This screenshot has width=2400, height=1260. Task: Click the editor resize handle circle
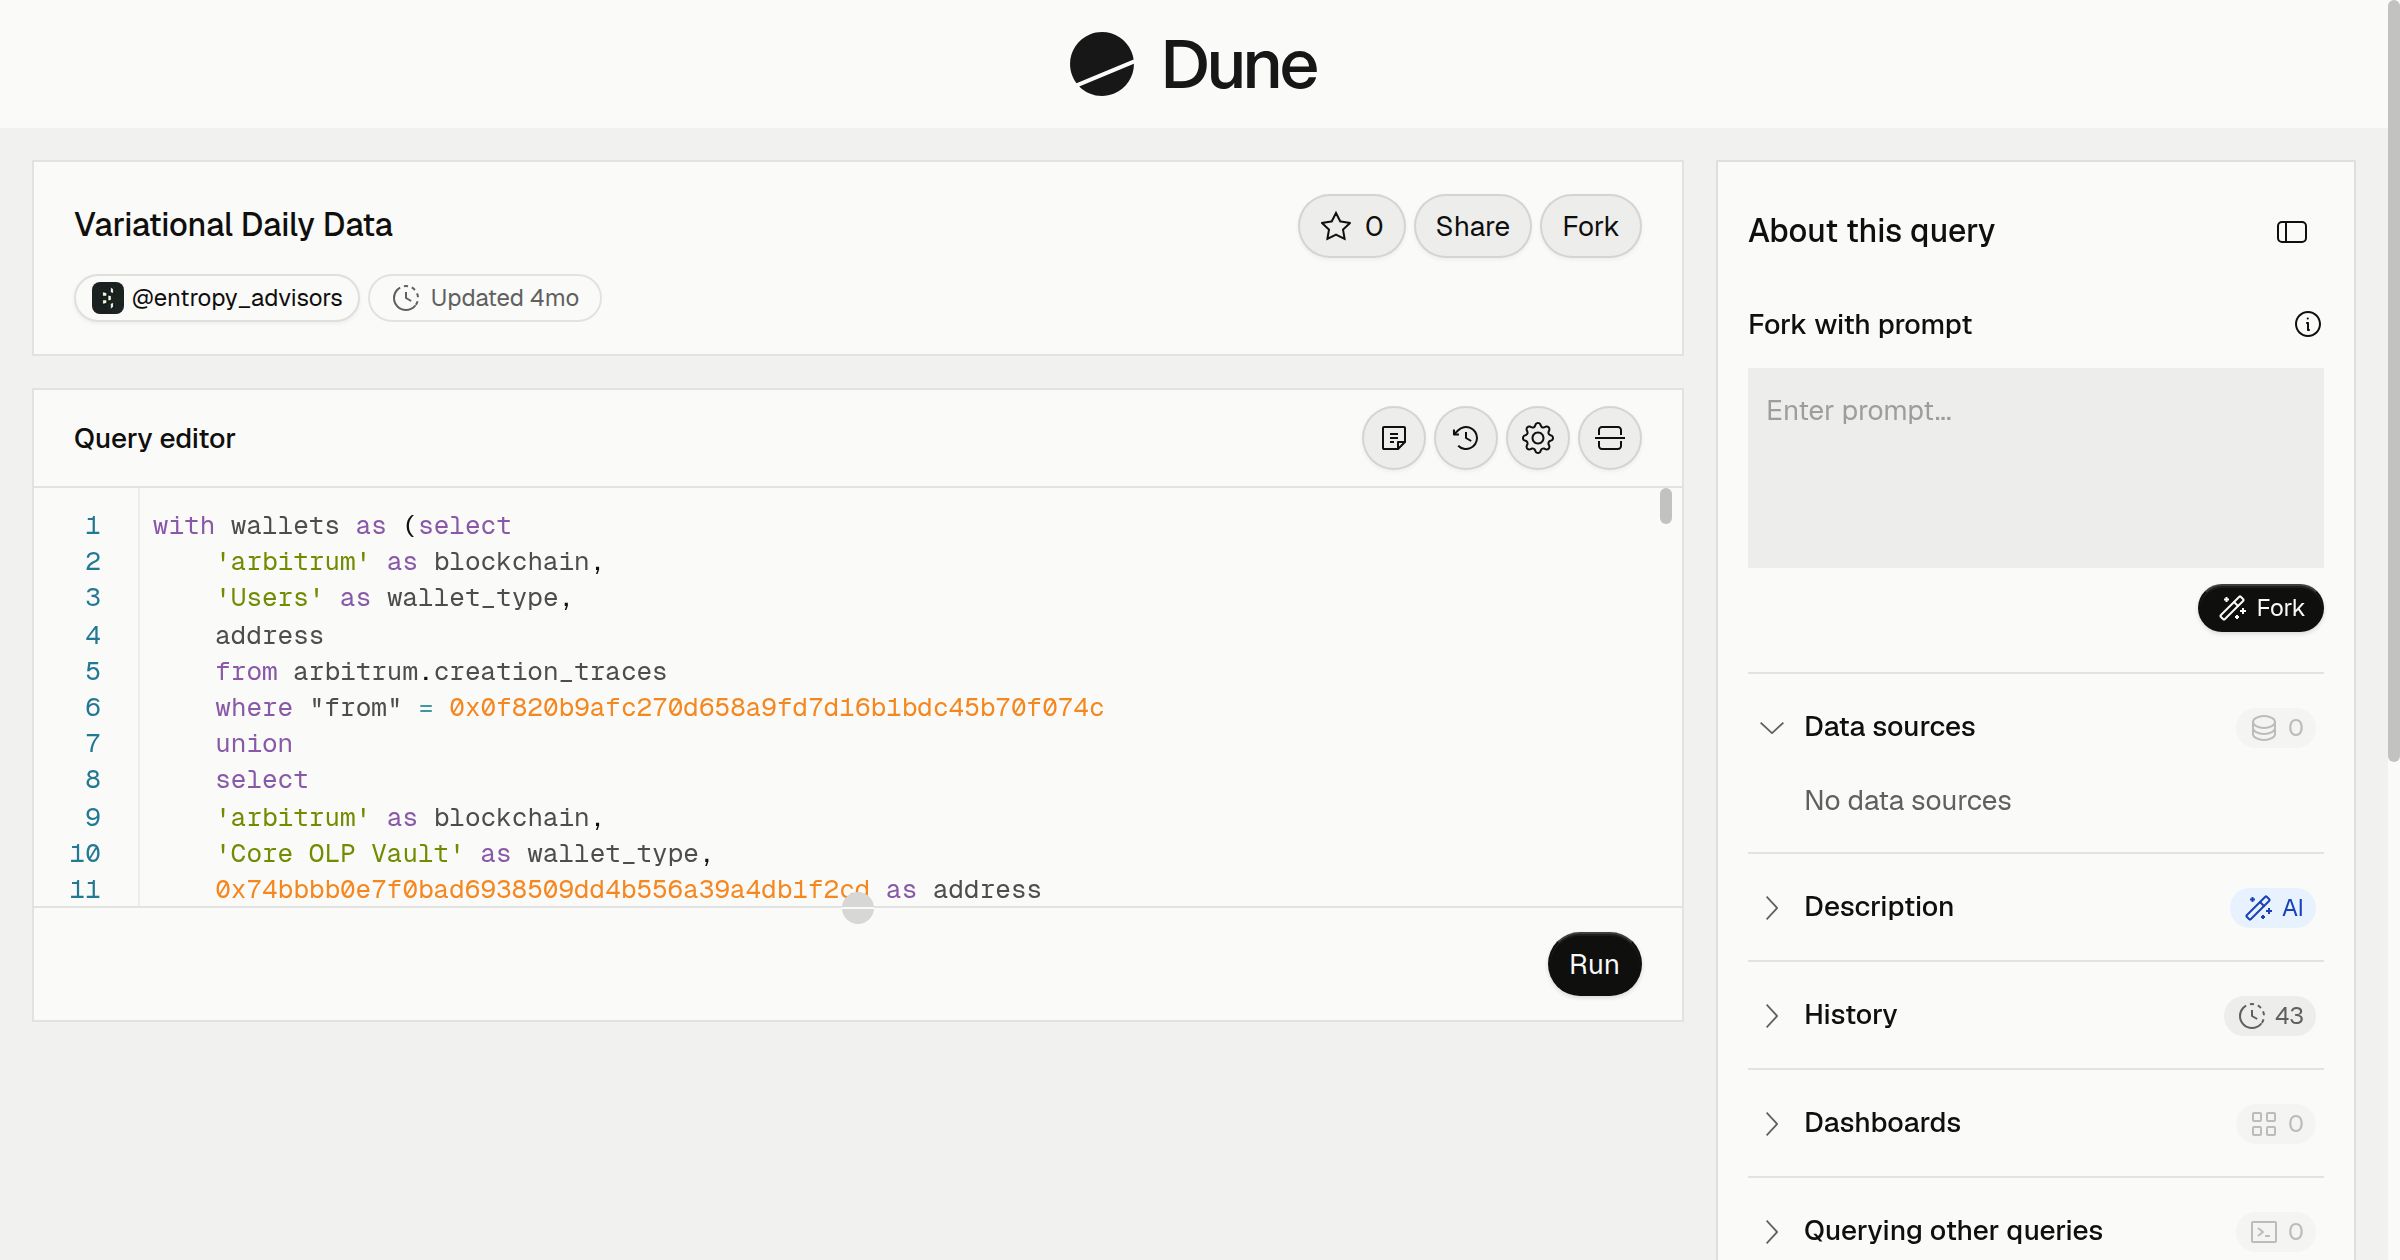(858, 908)
